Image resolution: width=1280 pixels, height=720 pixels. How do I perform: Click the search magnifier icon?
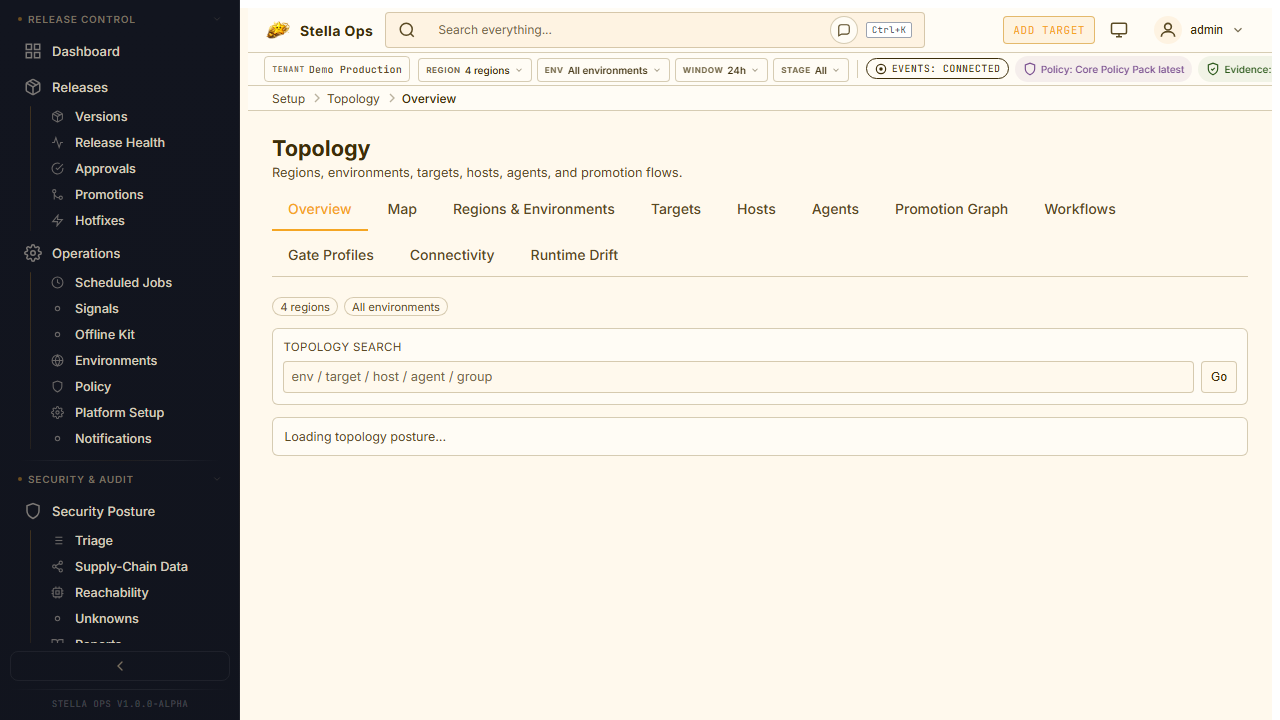pos(407,30)
